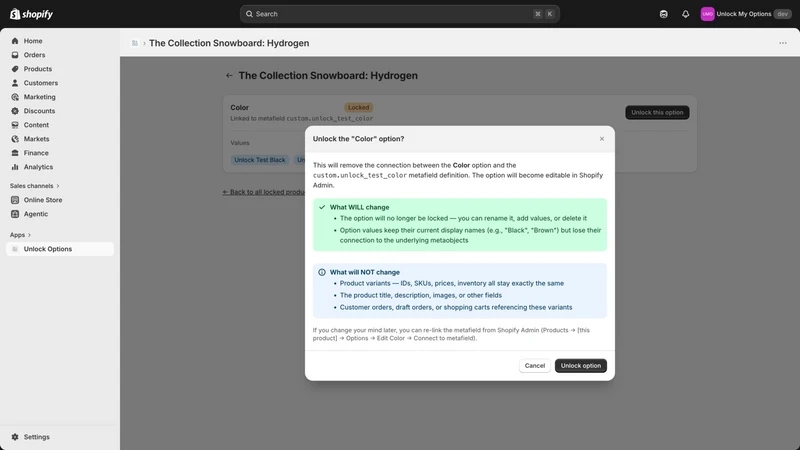Expand the Apps section
This screenshot has height=450, width=800.
pos(20,235)
